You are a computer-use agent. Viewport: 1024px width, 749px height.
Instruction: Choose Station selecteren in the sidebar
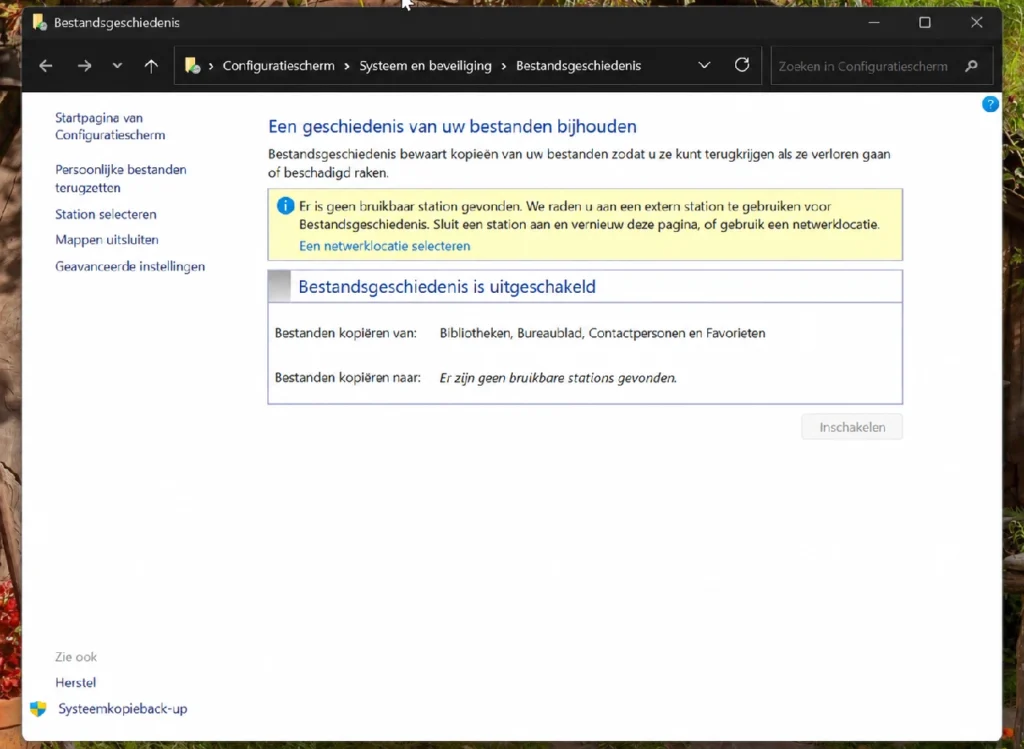[x=106, y=214]
